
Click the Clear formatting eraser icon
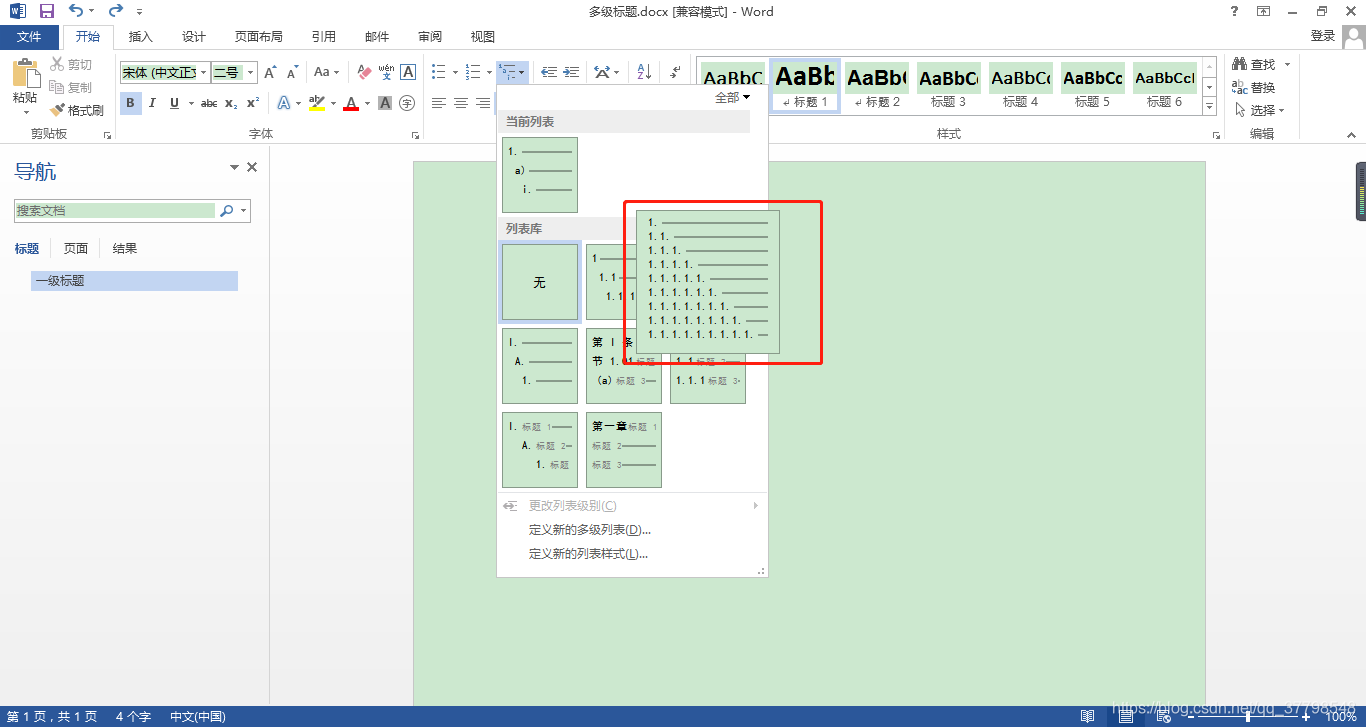pos(364,72)
